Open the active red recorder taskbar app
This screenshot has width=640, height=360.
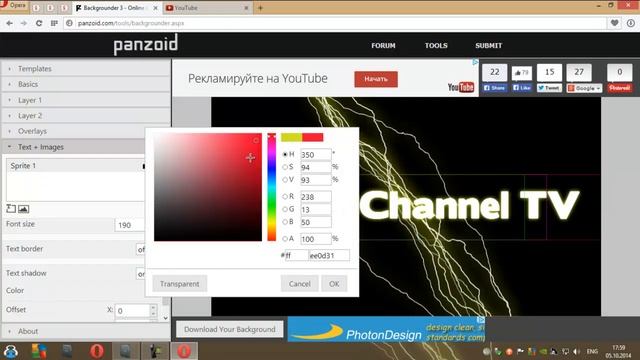(x=184, y=351)
